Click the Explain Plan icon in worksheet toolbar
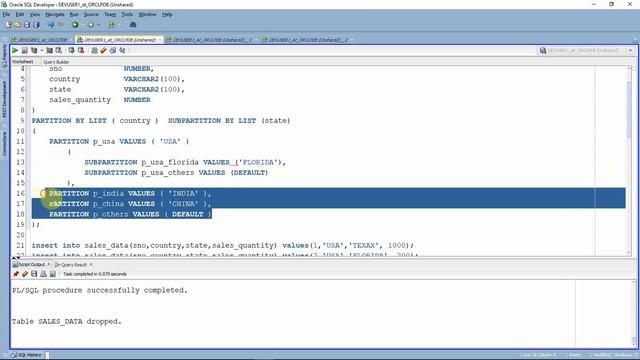 coord(34,51)
